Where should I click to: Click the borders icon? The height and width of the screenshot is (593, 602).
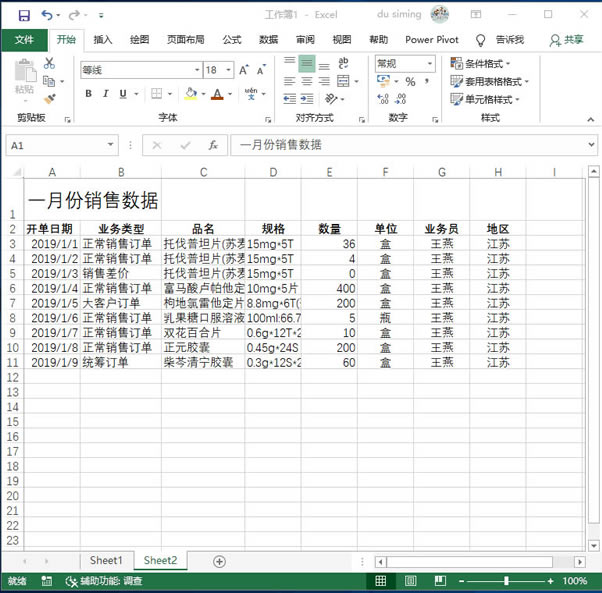[x=157, y=93]
